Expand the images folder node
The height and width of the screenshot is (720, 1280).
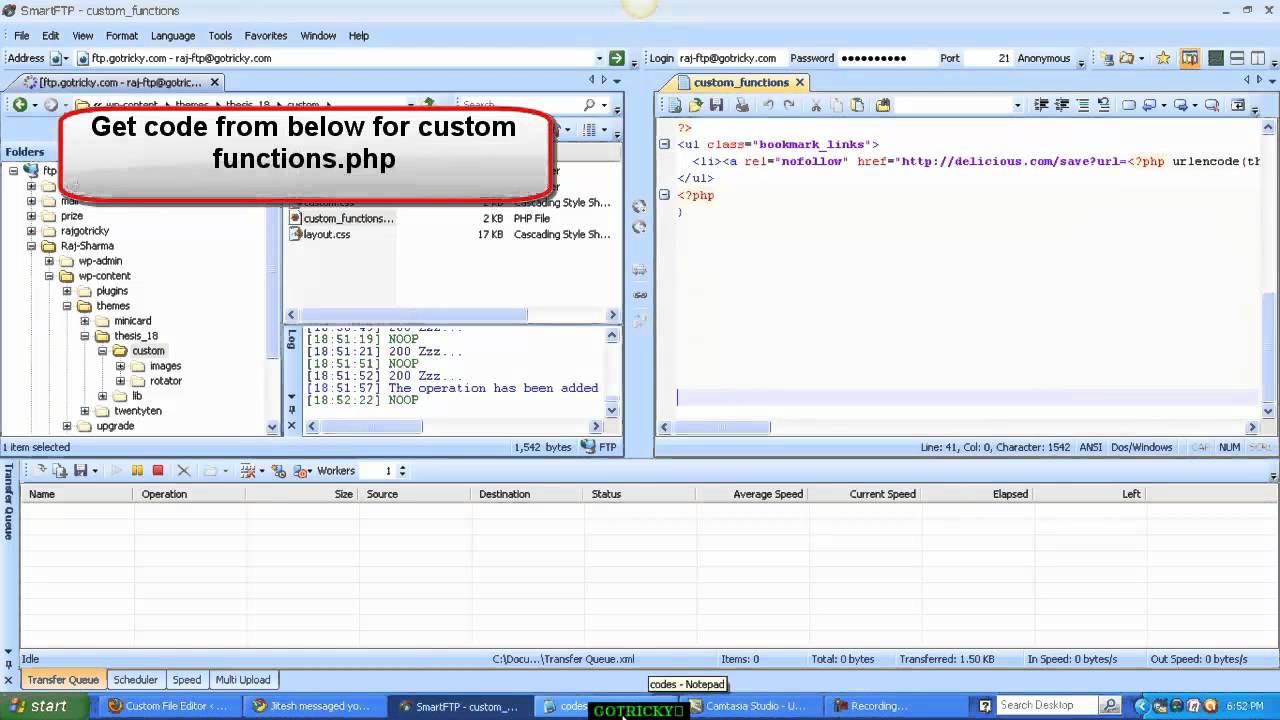coord(121,366)
